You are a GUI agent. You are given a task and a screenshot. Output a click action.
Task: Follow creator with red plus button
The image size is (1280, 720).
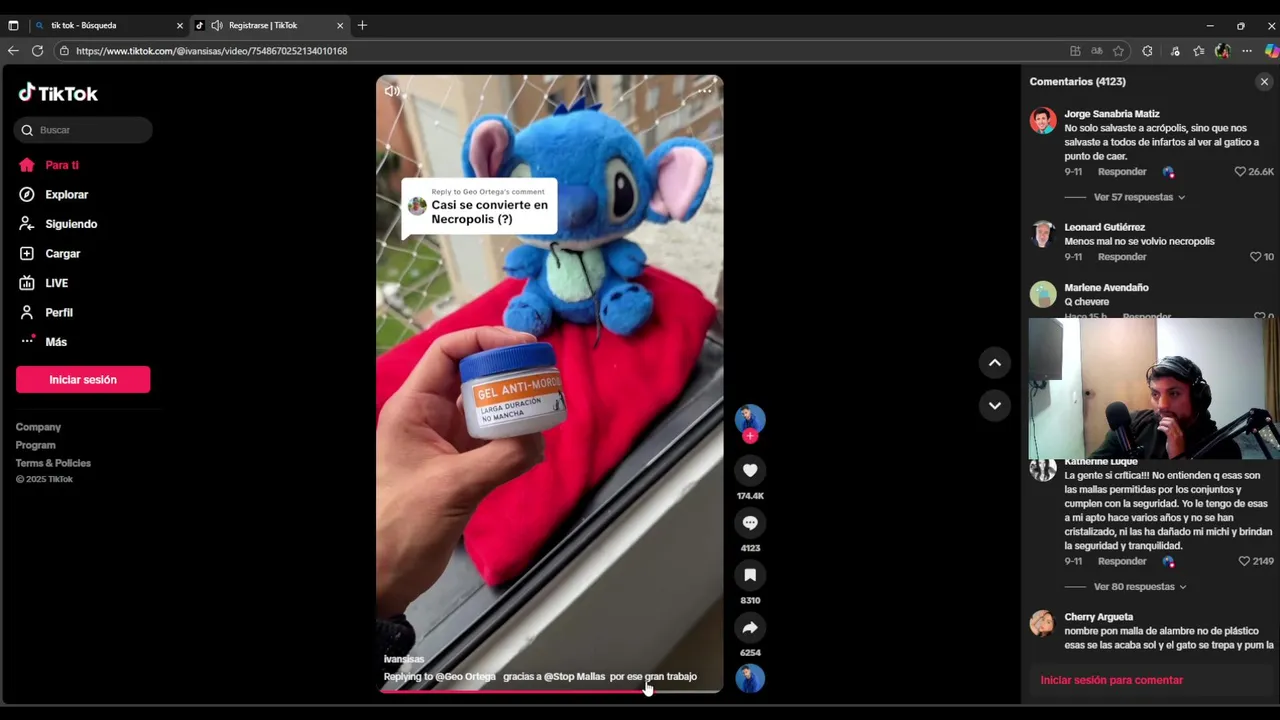750,436
